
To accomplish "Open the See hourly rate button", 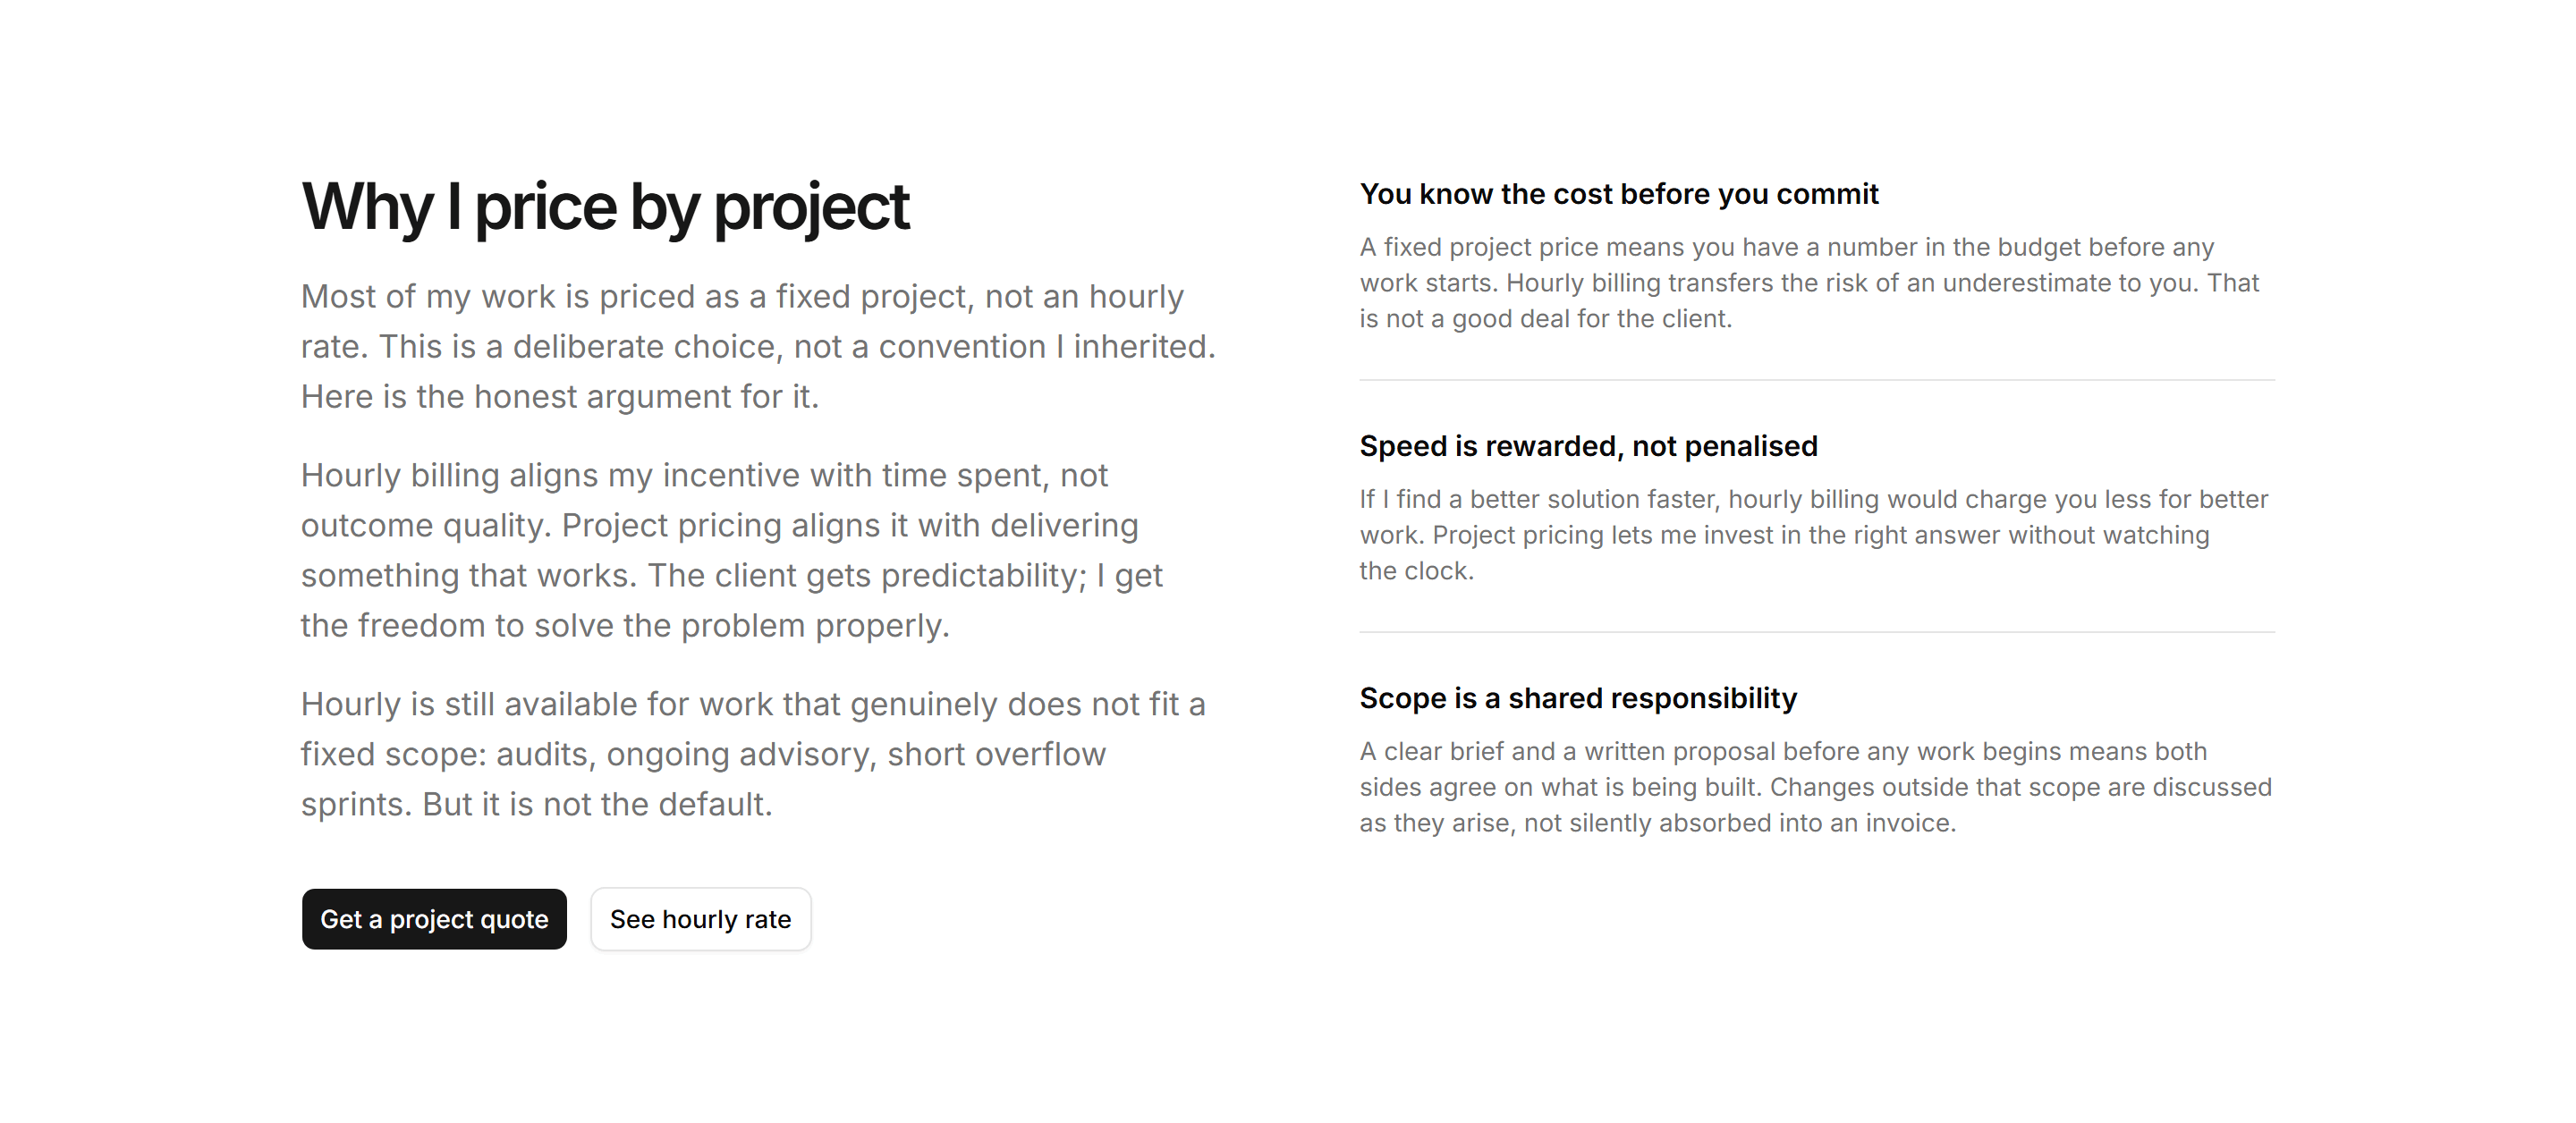I will [700, 918].
